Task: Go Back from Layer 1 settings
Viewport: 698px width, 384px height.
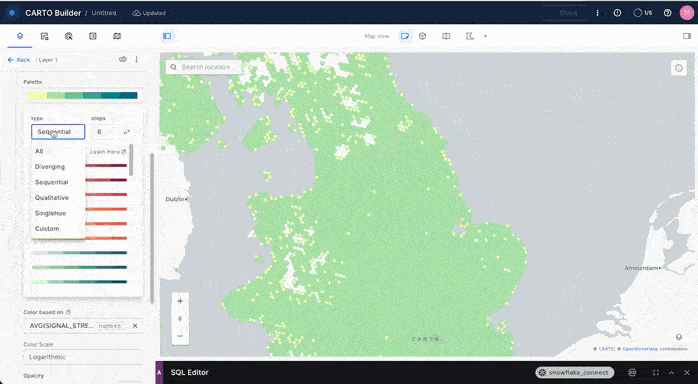Action: 19,60
